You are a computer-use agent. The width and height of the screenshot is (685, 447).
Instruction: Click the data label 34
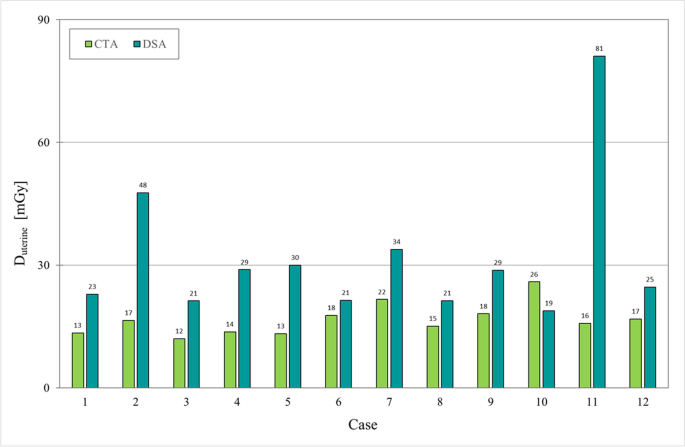397,242
